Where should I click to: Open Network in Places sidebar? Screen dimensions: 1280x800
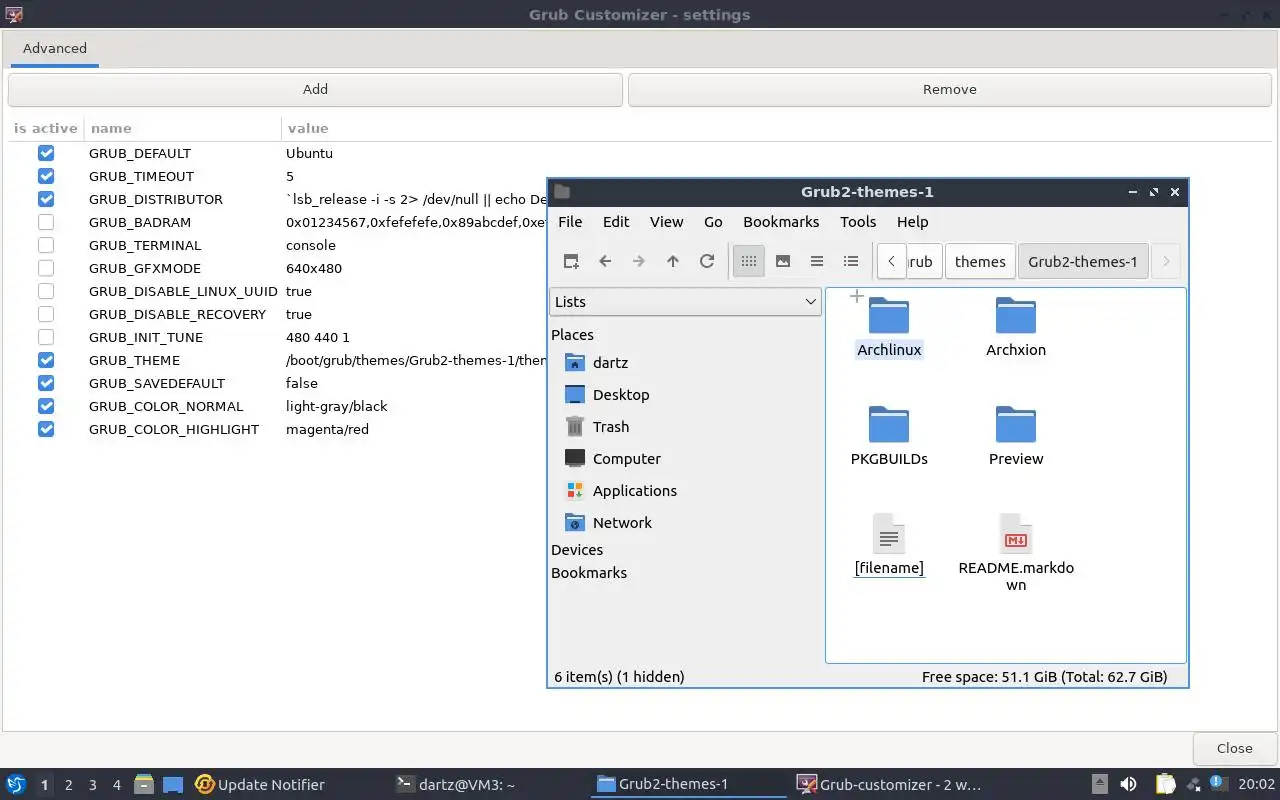(608, 522)
